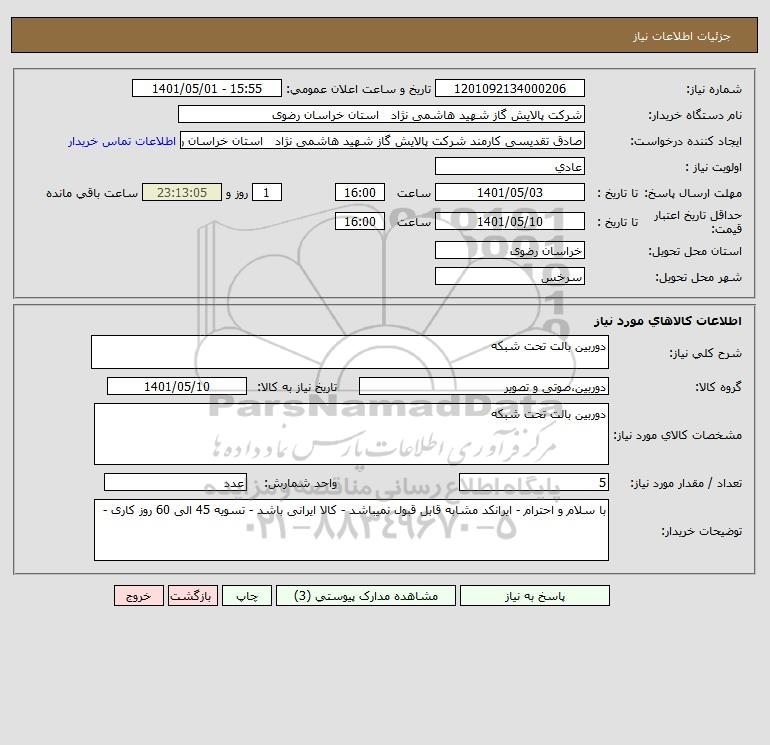Click the announcement date field 1401/05/01 - 15:55

coord(207,88)
